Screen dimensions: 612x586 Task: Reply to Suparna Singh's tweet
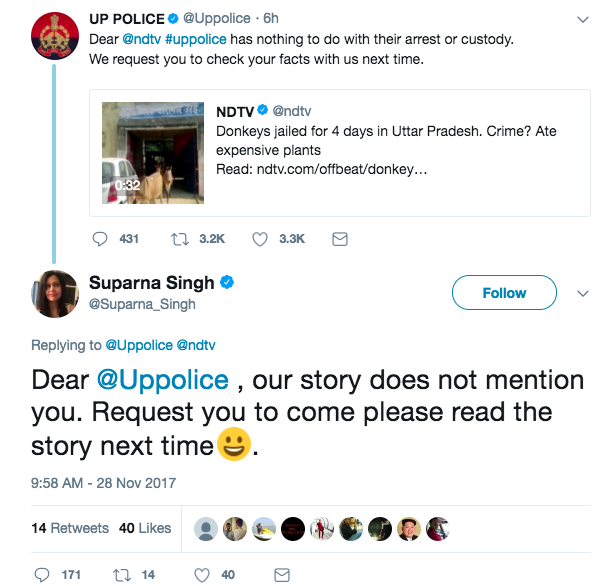42,574
